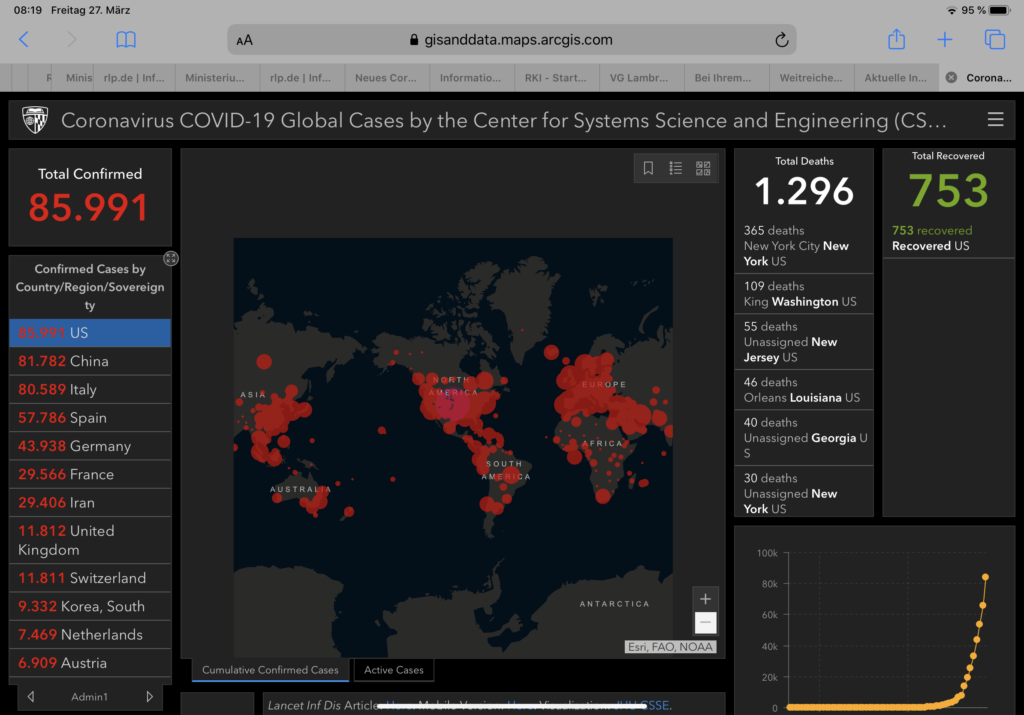Show the map legend list
This screenshot has width=1024, height=715.
(x=675, y=168)
